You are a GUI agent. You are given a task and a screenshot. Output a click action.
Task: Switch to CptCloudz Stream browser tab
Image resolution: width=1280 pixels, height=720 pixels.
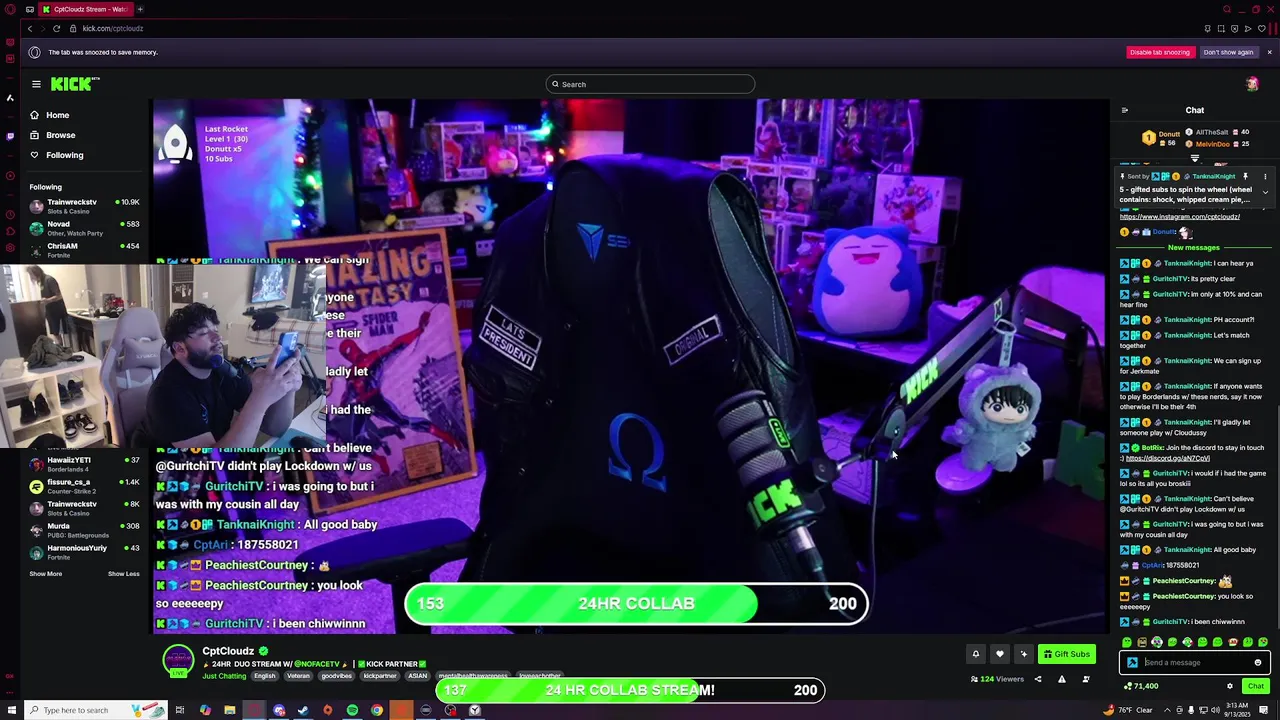pos(86,9)
